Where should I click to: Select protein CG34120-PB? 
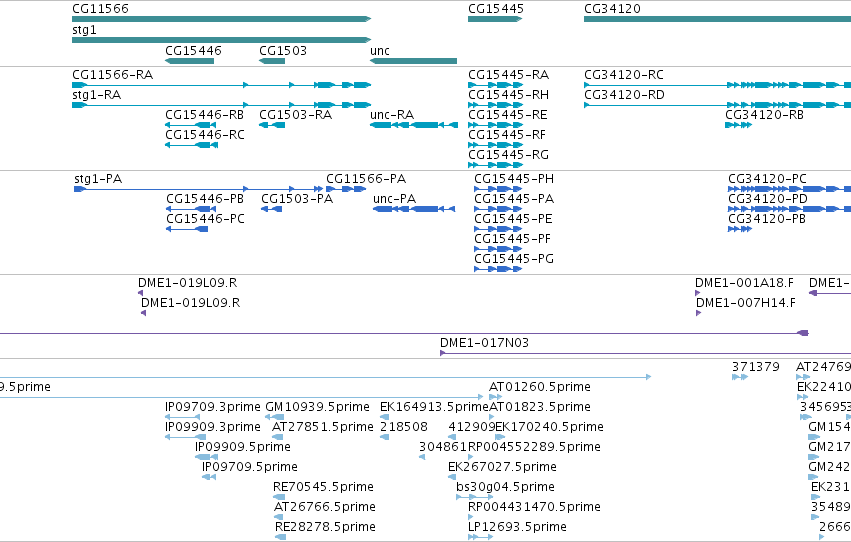click(x=740, y=229)
